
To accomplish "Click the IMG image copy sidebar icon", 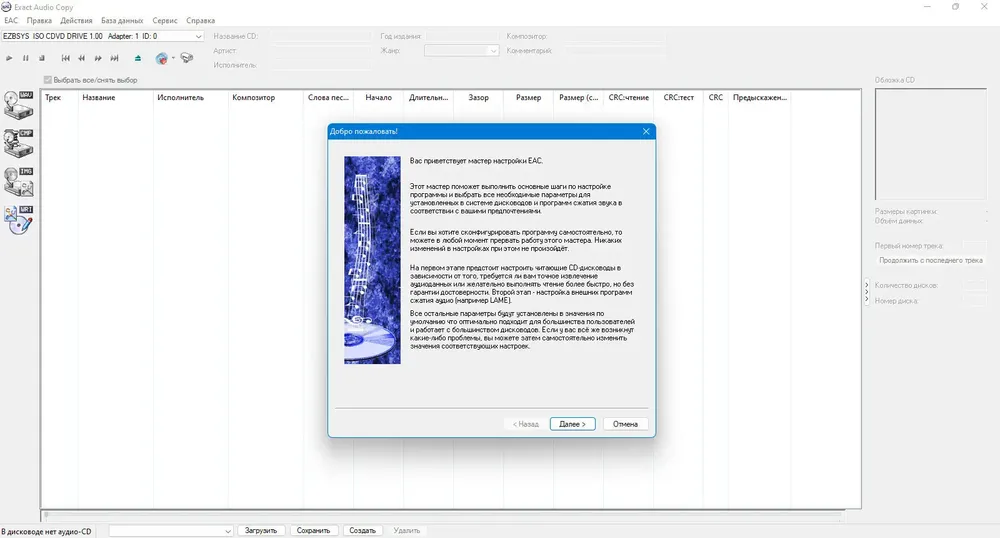I will (18, 182).
